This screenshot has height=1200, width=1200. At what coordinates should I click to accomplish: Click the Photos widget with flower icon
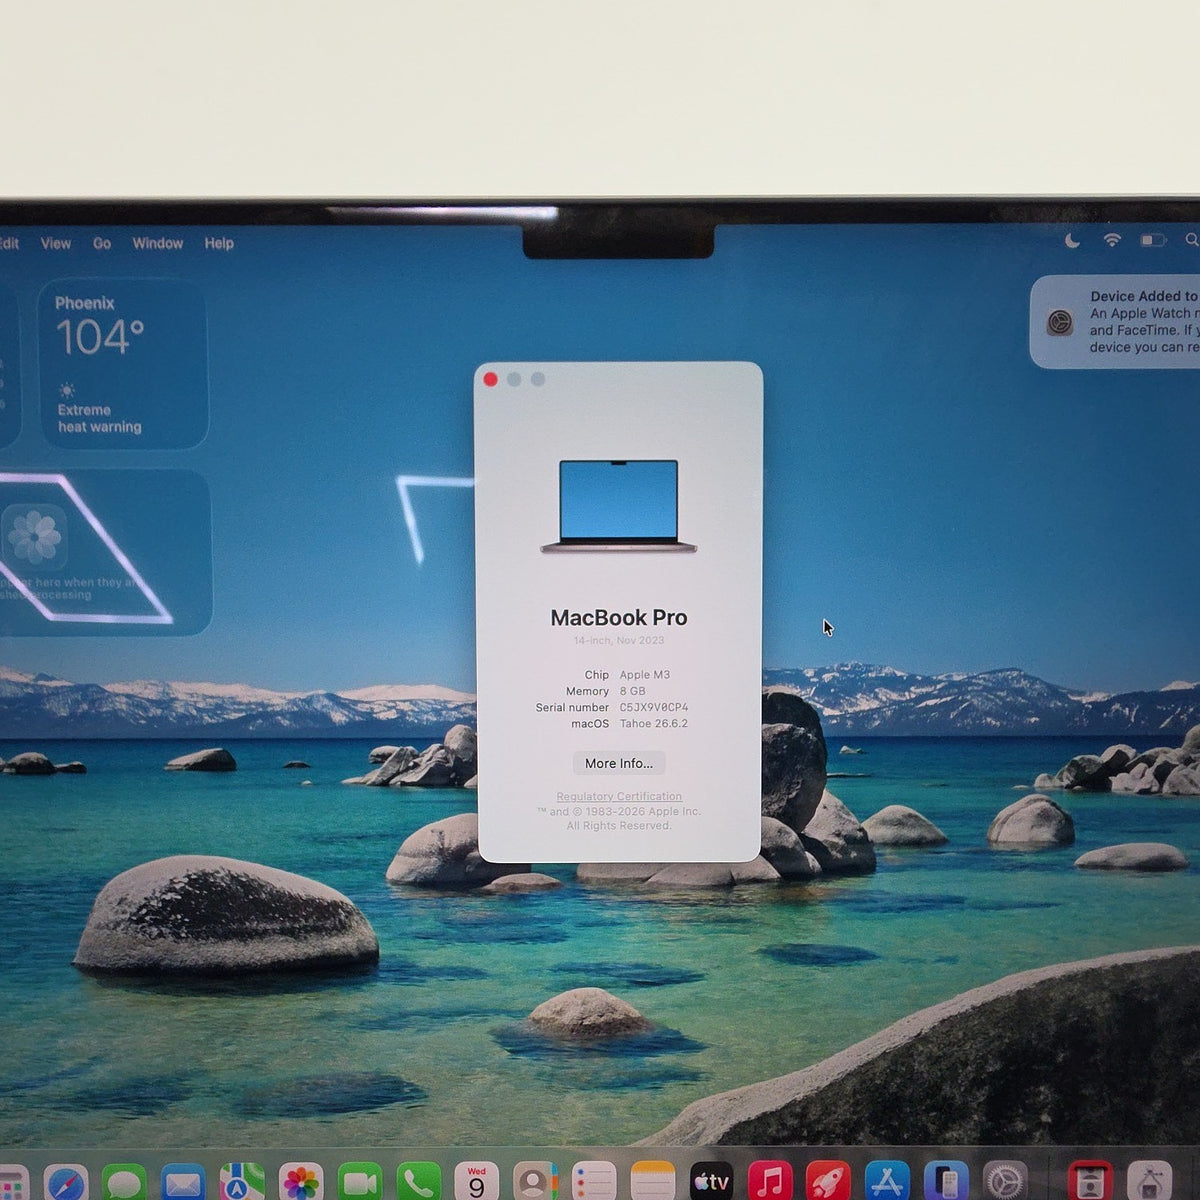point(106,553)
